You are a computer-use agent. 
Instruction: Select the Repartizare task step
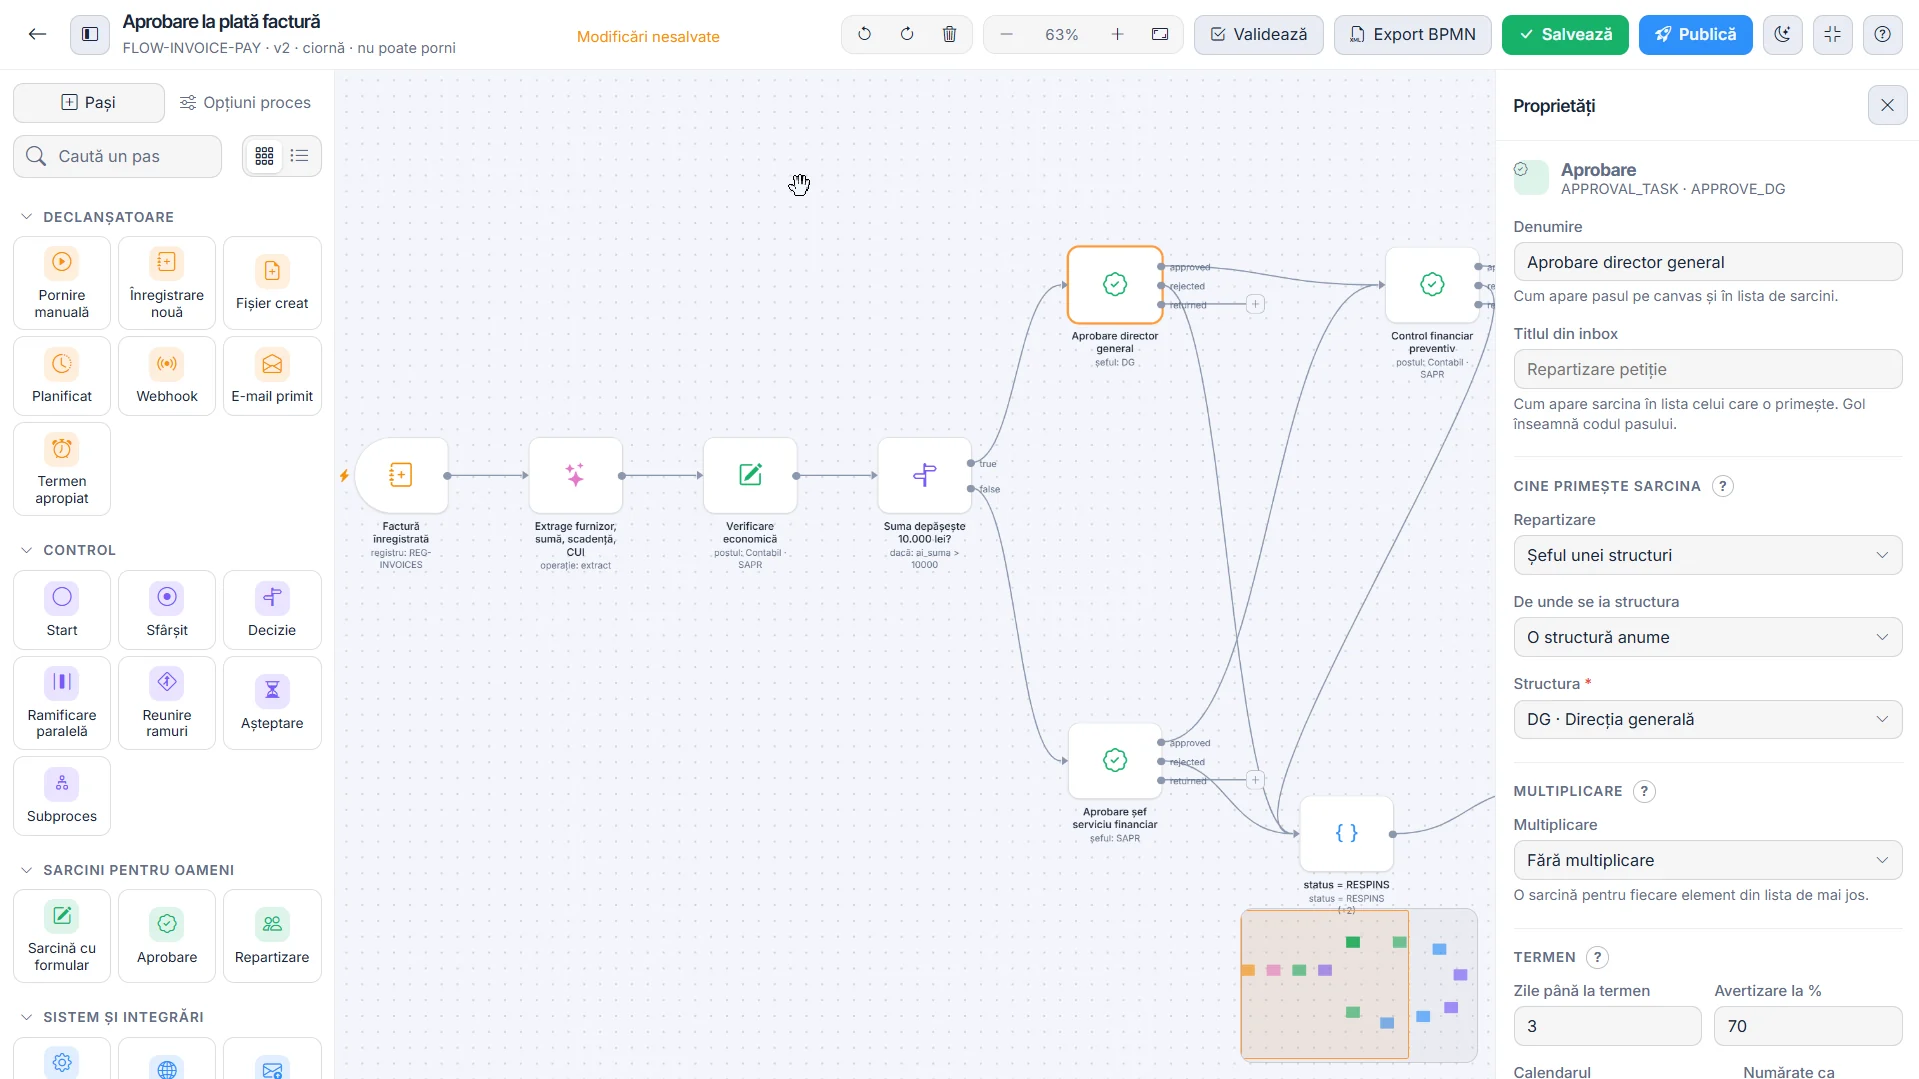click(272, 936)
